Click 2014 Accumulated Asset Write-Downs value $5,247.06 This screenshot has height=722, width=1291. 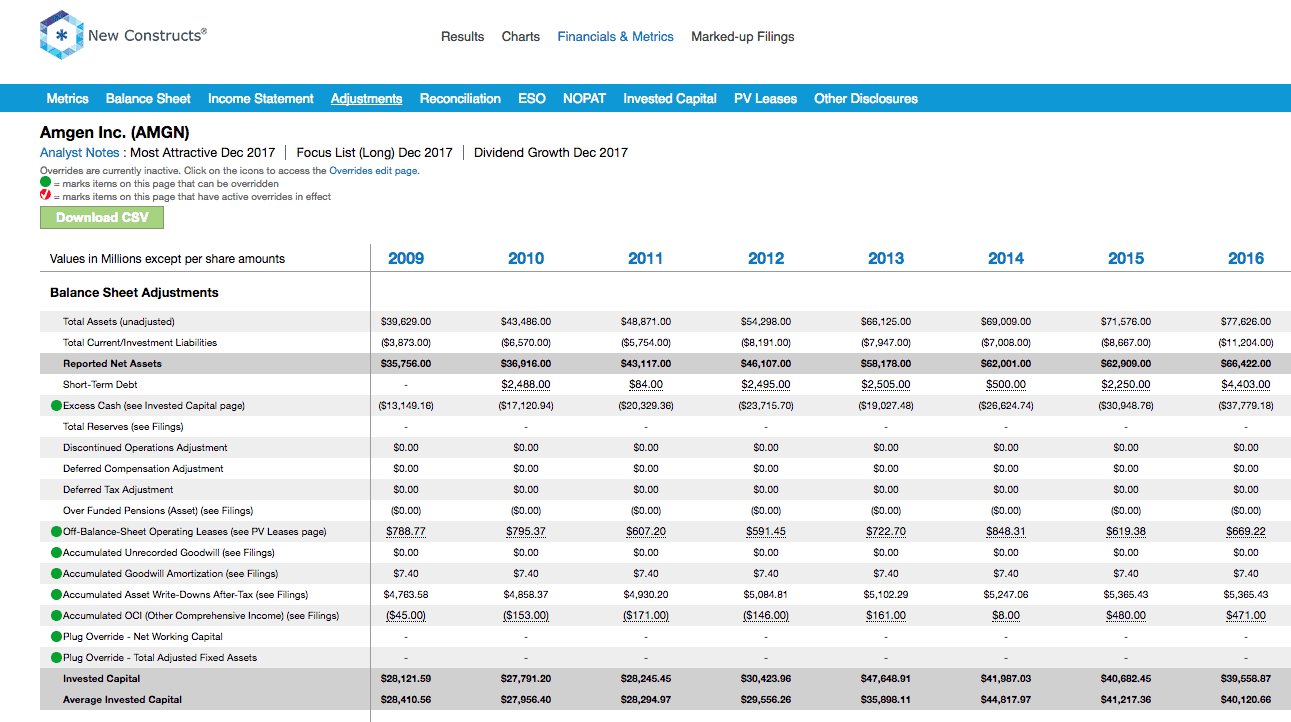(x=1006, y=595)
